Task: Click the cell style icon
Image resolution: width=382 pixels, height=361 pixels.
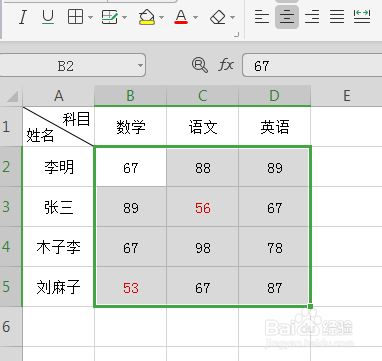Action: pyautogui.click(x=110, y=17)
